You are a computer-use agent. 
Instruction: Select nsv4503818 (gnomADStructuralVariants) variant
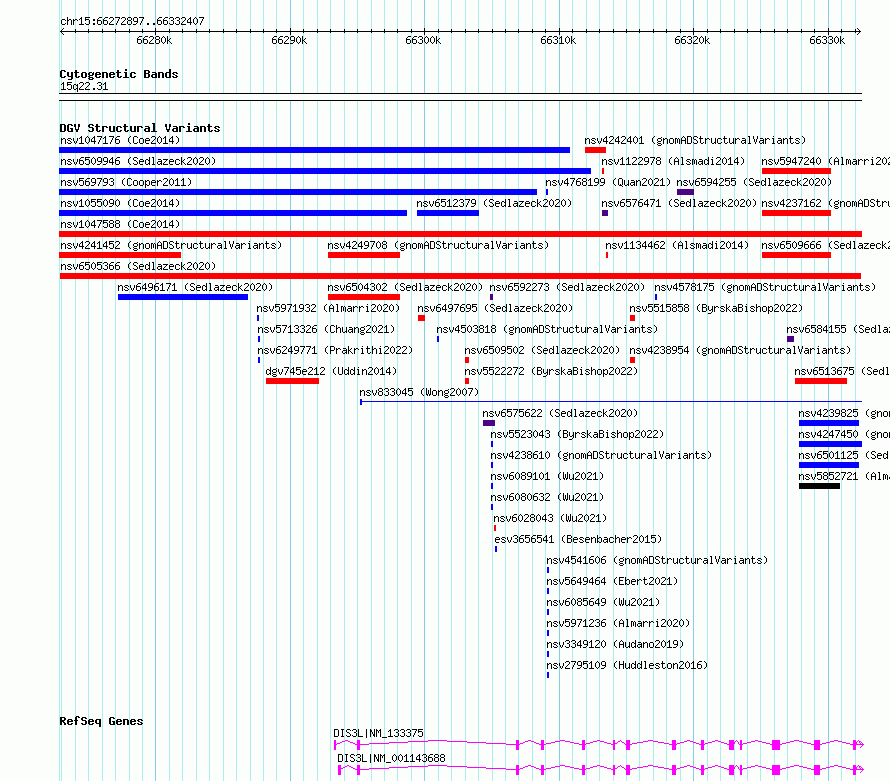coord(547,329)
